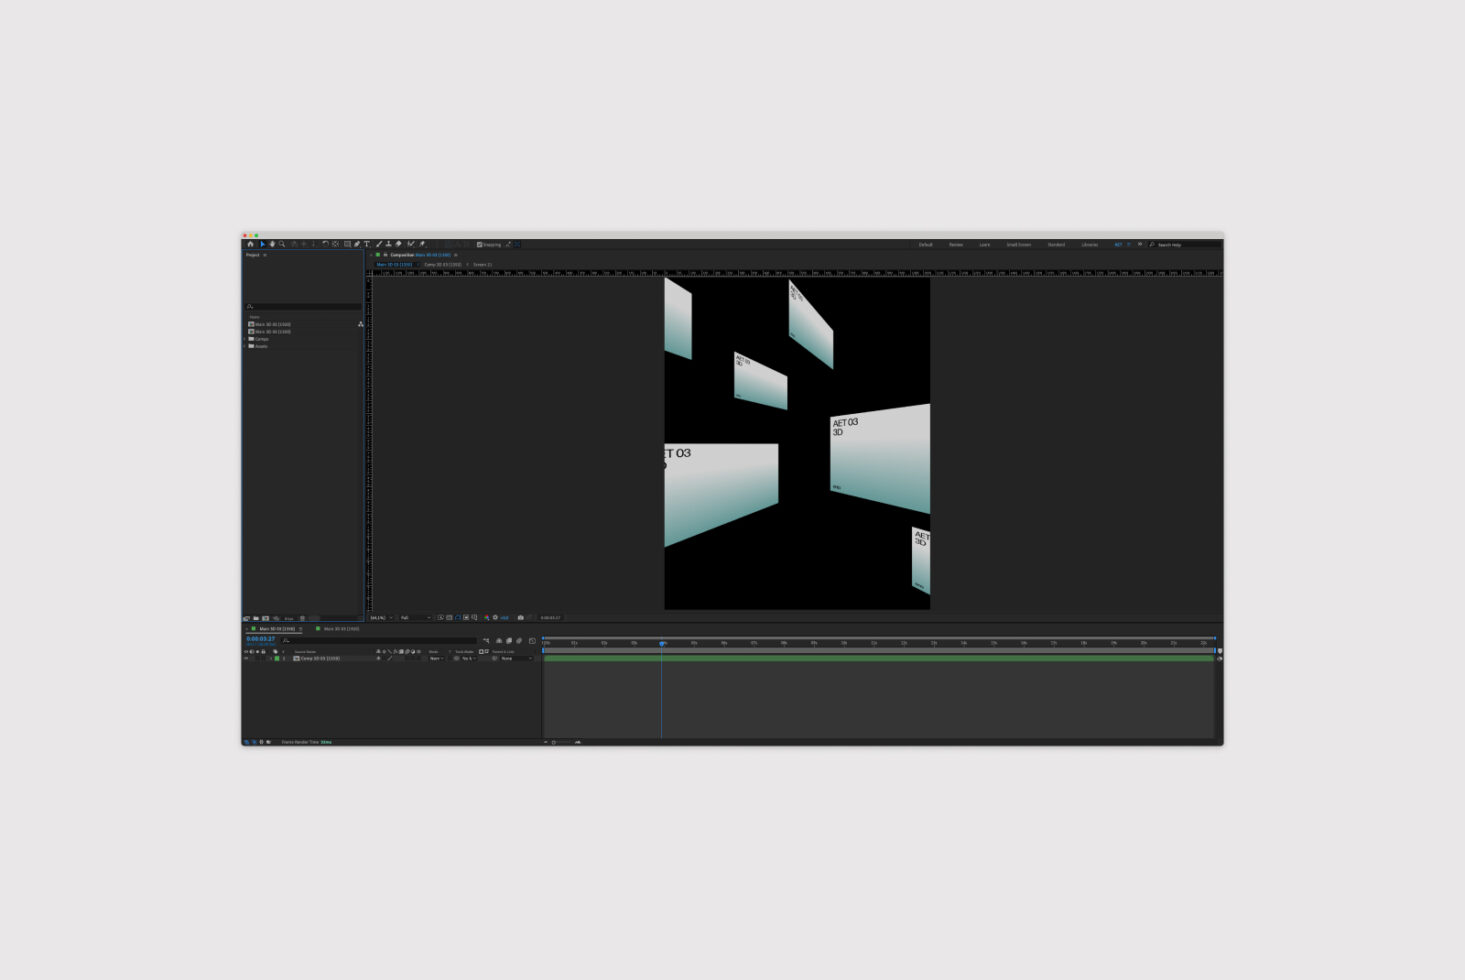The image size is (1465, 980).
Task: Expand the Comp 3D 03 layer properties
Action: pos(271,658)
